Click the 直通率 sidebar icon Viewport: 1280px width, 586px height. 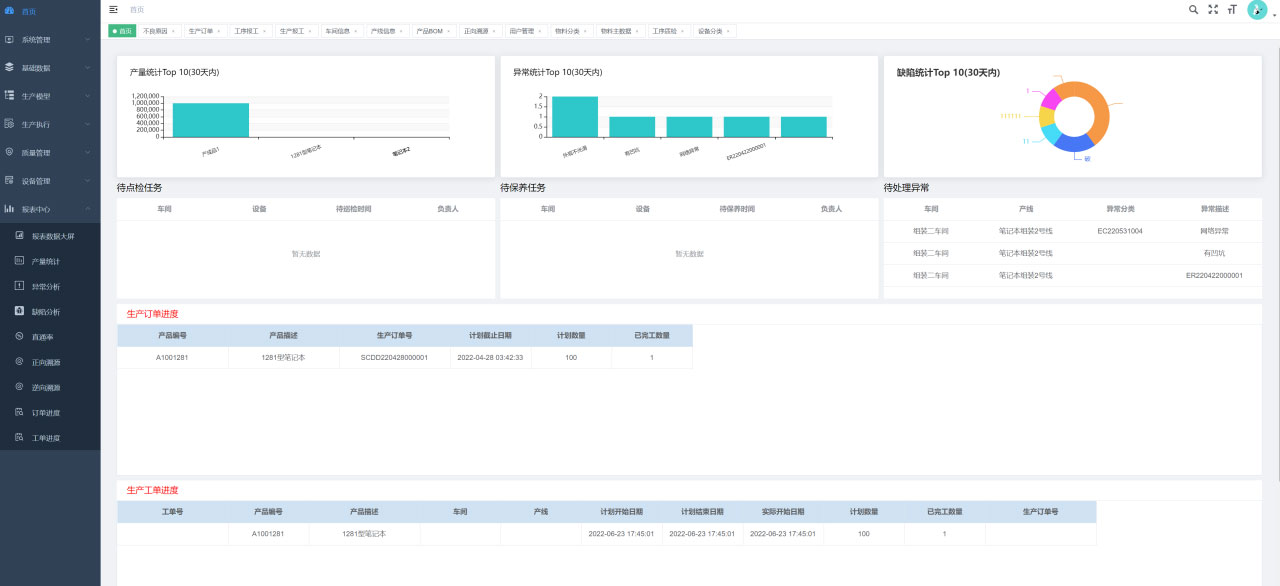pos(19,336)
